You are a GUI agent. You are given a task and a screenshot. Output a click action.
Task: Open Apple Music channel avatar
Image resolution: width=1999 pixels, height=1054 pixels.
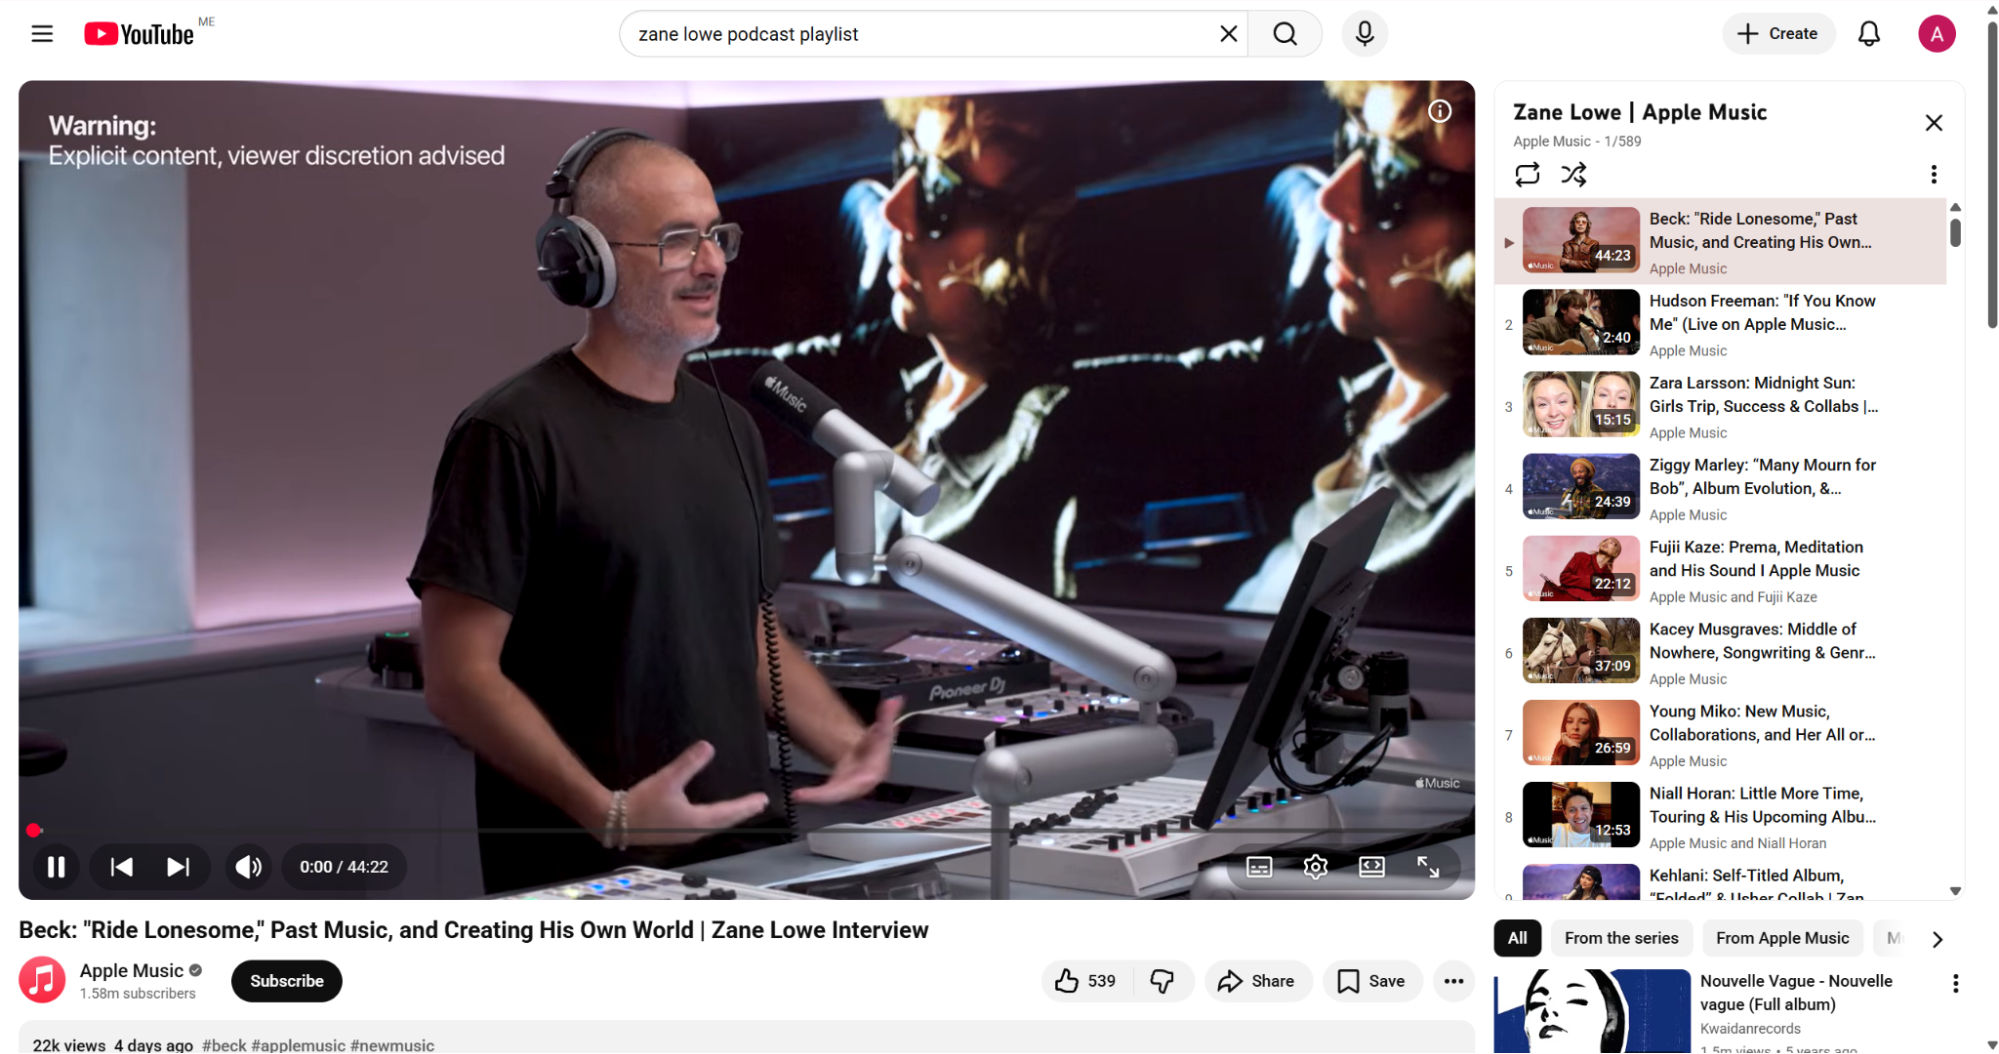tap(42, 980)
